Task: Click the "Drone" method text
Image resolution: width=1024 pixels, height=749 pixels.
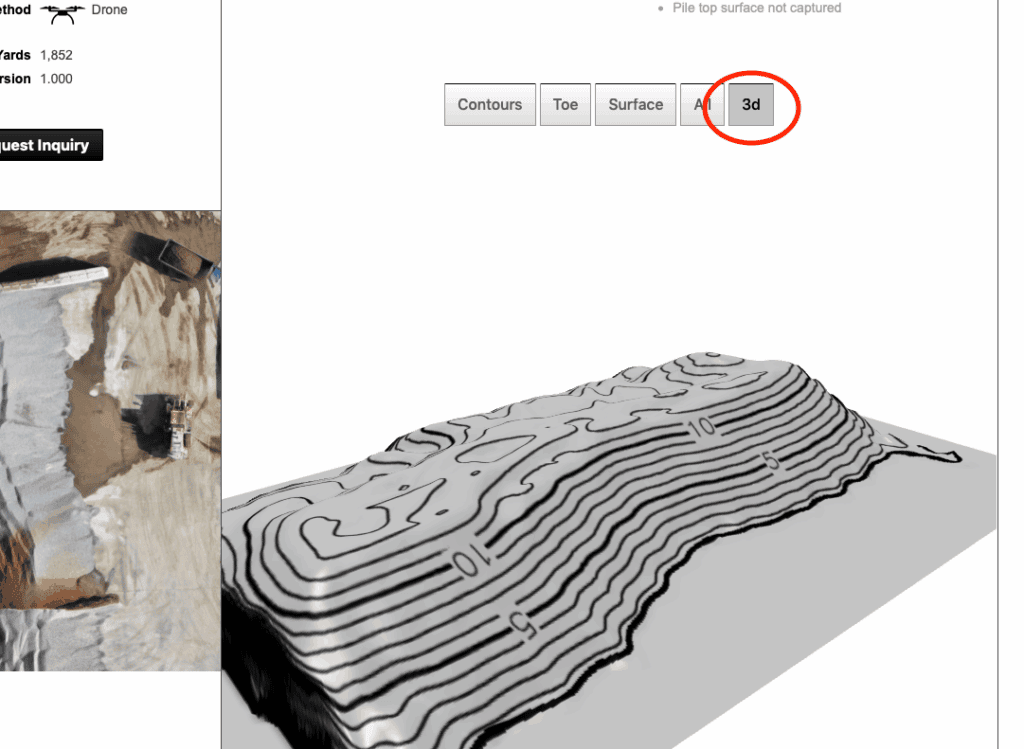Action: tap(109, 11)
